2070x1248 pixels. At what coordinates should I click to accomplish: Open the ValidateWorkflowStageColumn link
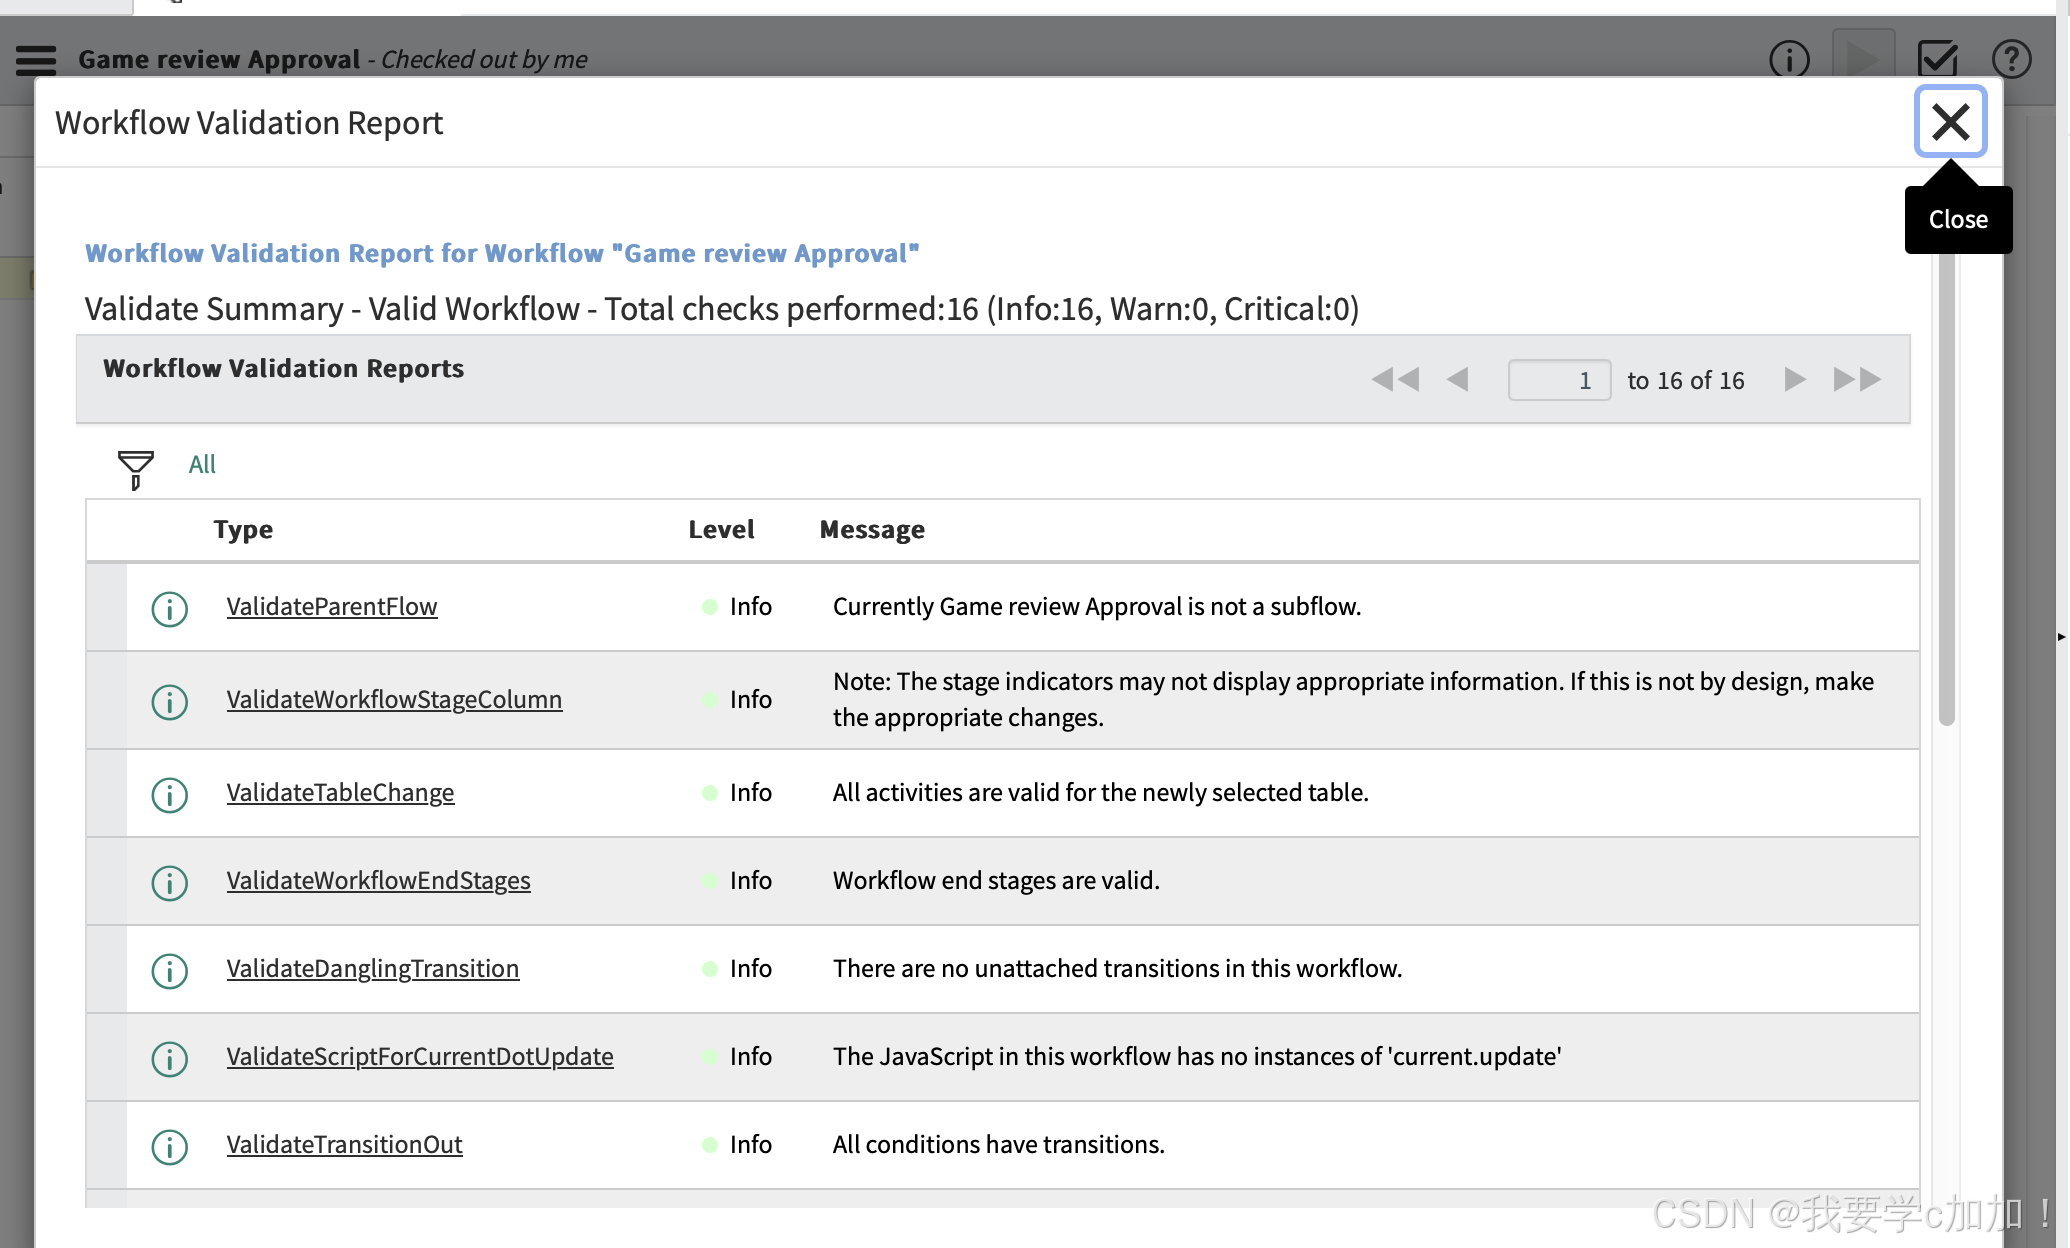pyautogui.click(x=394, y=699)
